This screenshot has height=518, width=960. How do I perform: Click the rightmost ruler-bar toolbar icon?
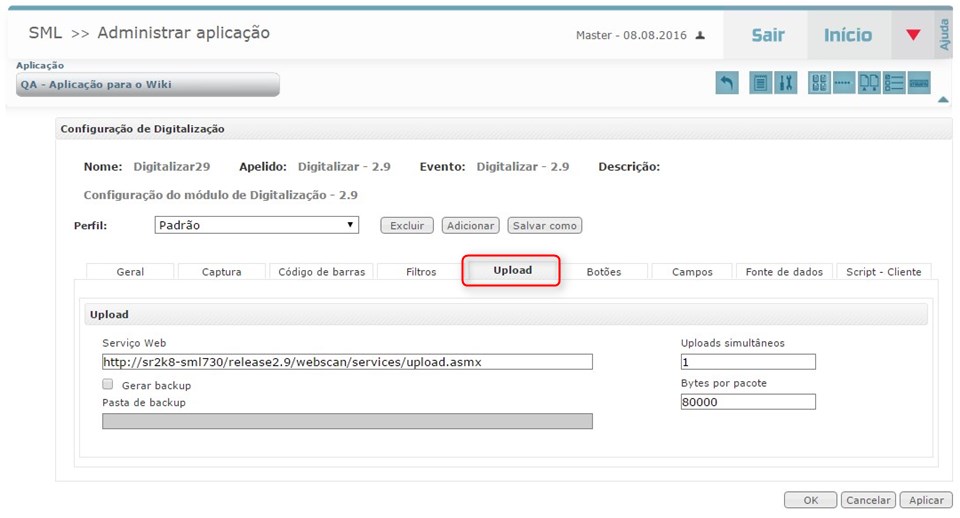(x=919, y=84)
